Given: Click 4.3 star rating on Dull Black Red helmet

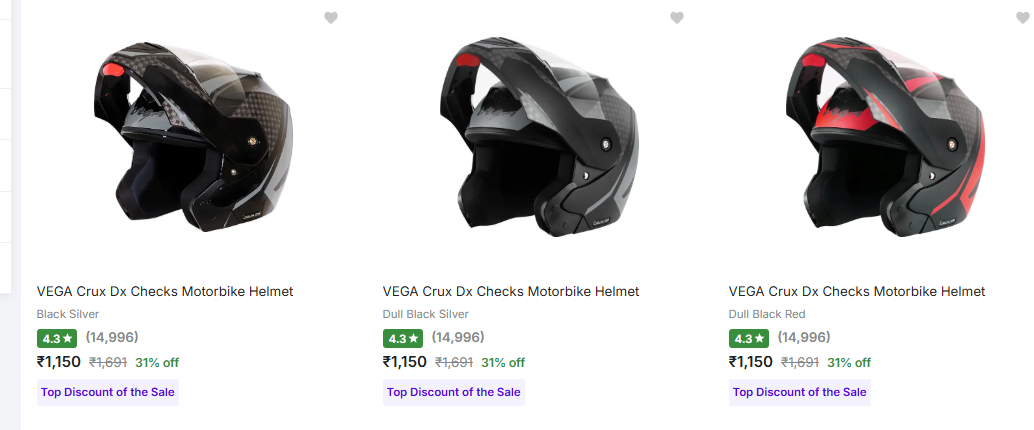Looking at the screenshot, I should tap(751, 338).
